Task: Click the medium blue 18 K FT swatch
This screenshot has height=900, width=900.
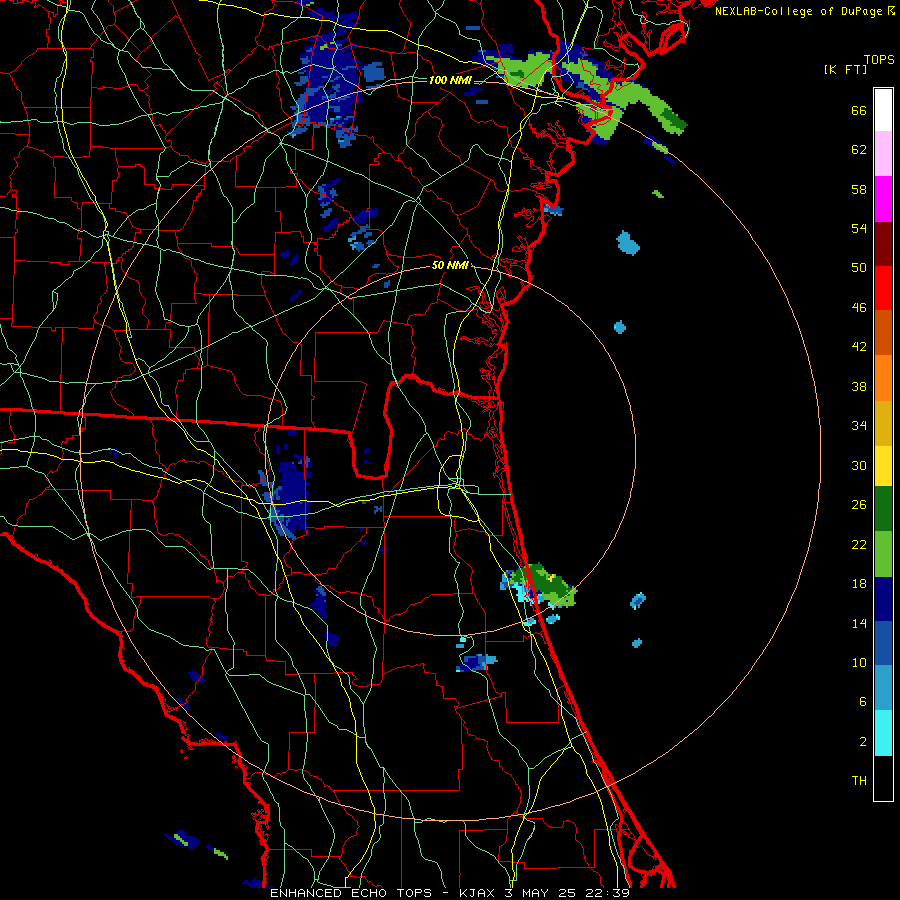Action: 883,643
